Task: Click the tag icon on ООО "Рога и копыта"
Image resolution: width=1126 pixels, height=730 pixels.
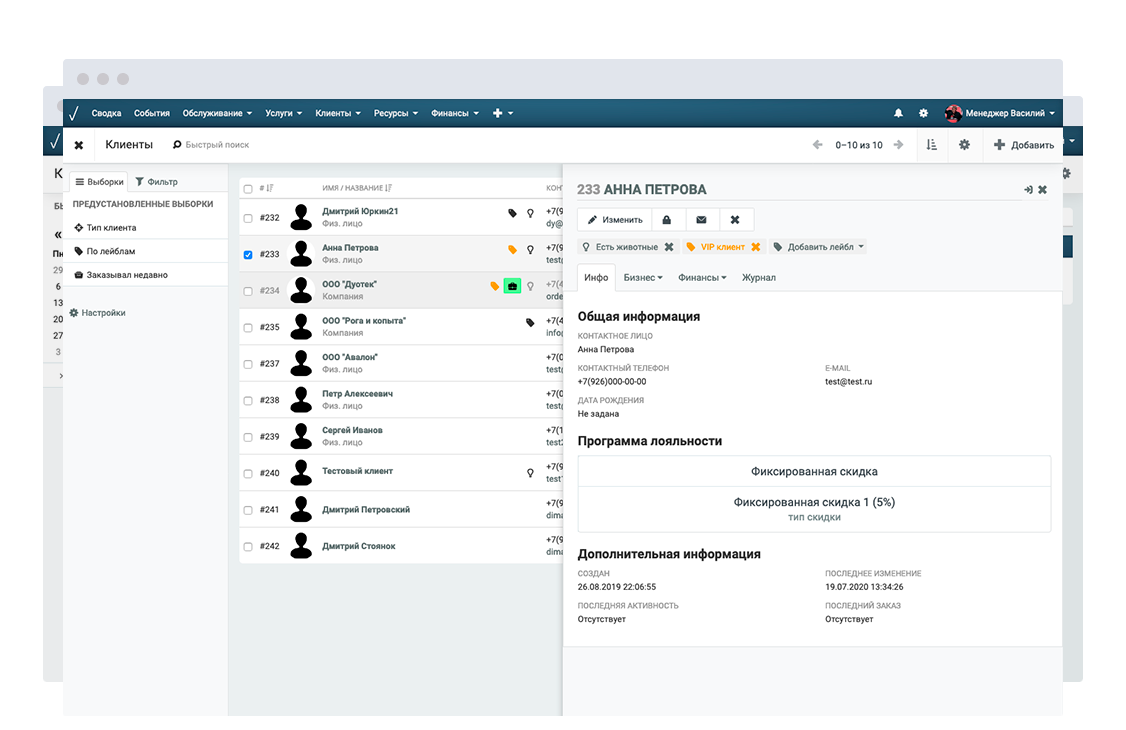Action: click(x=530, y=323)
